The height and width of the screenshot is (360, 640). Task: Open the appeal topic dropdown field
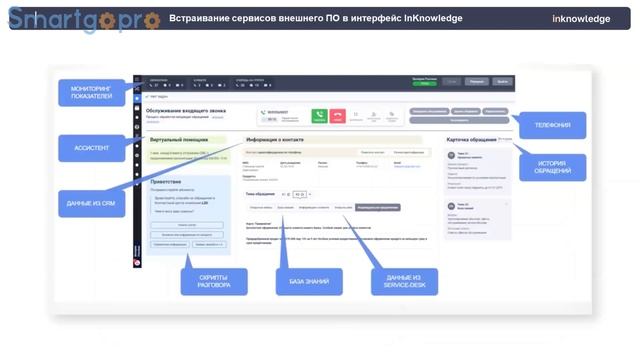click(299, 194)
